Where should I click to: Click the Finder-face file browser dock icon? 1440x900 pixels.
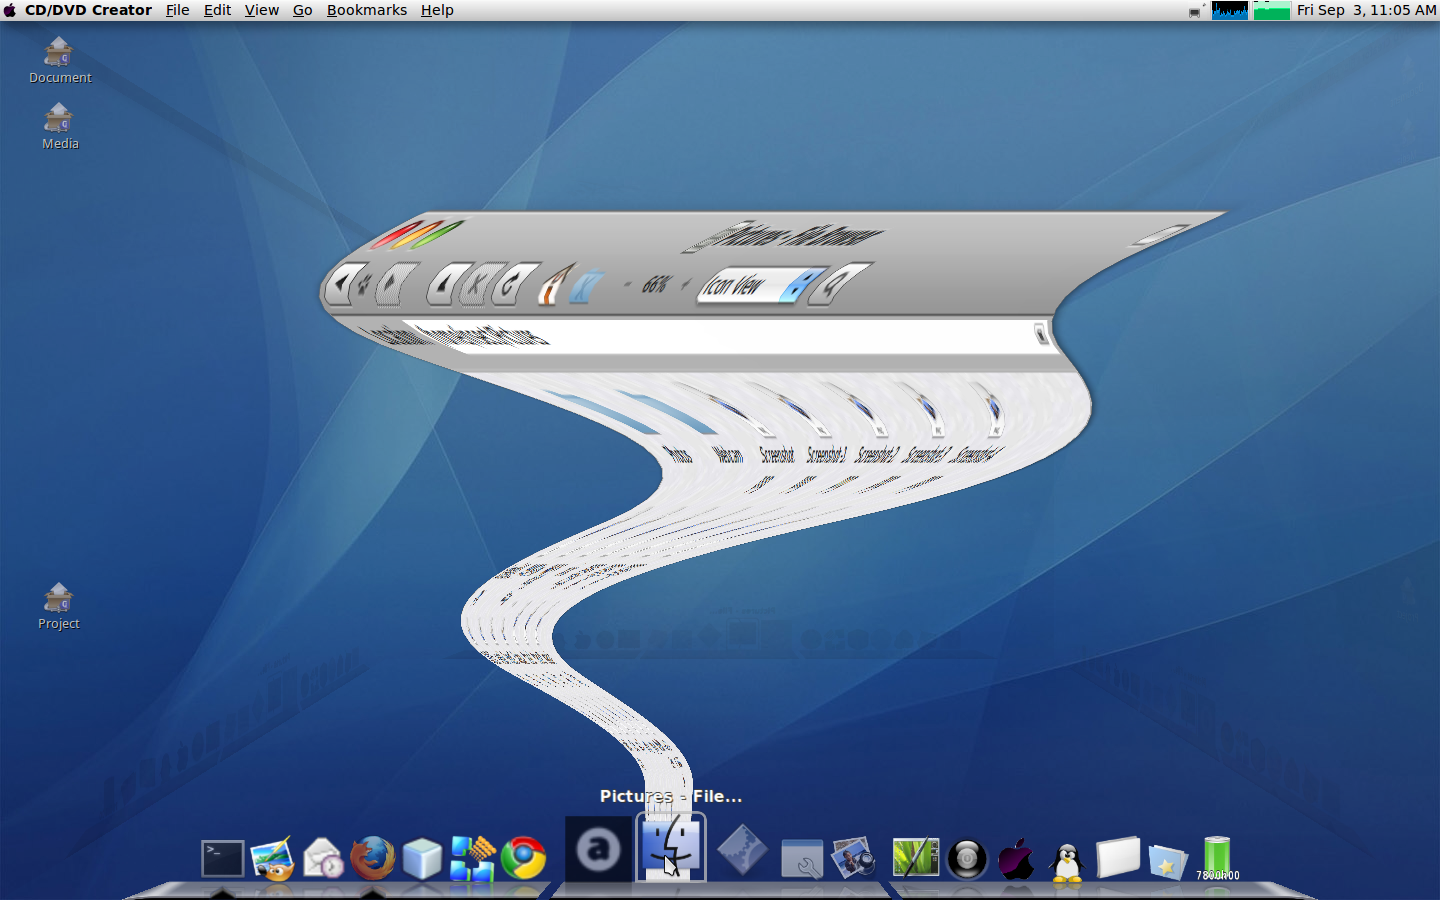click(x=671, y=847)
